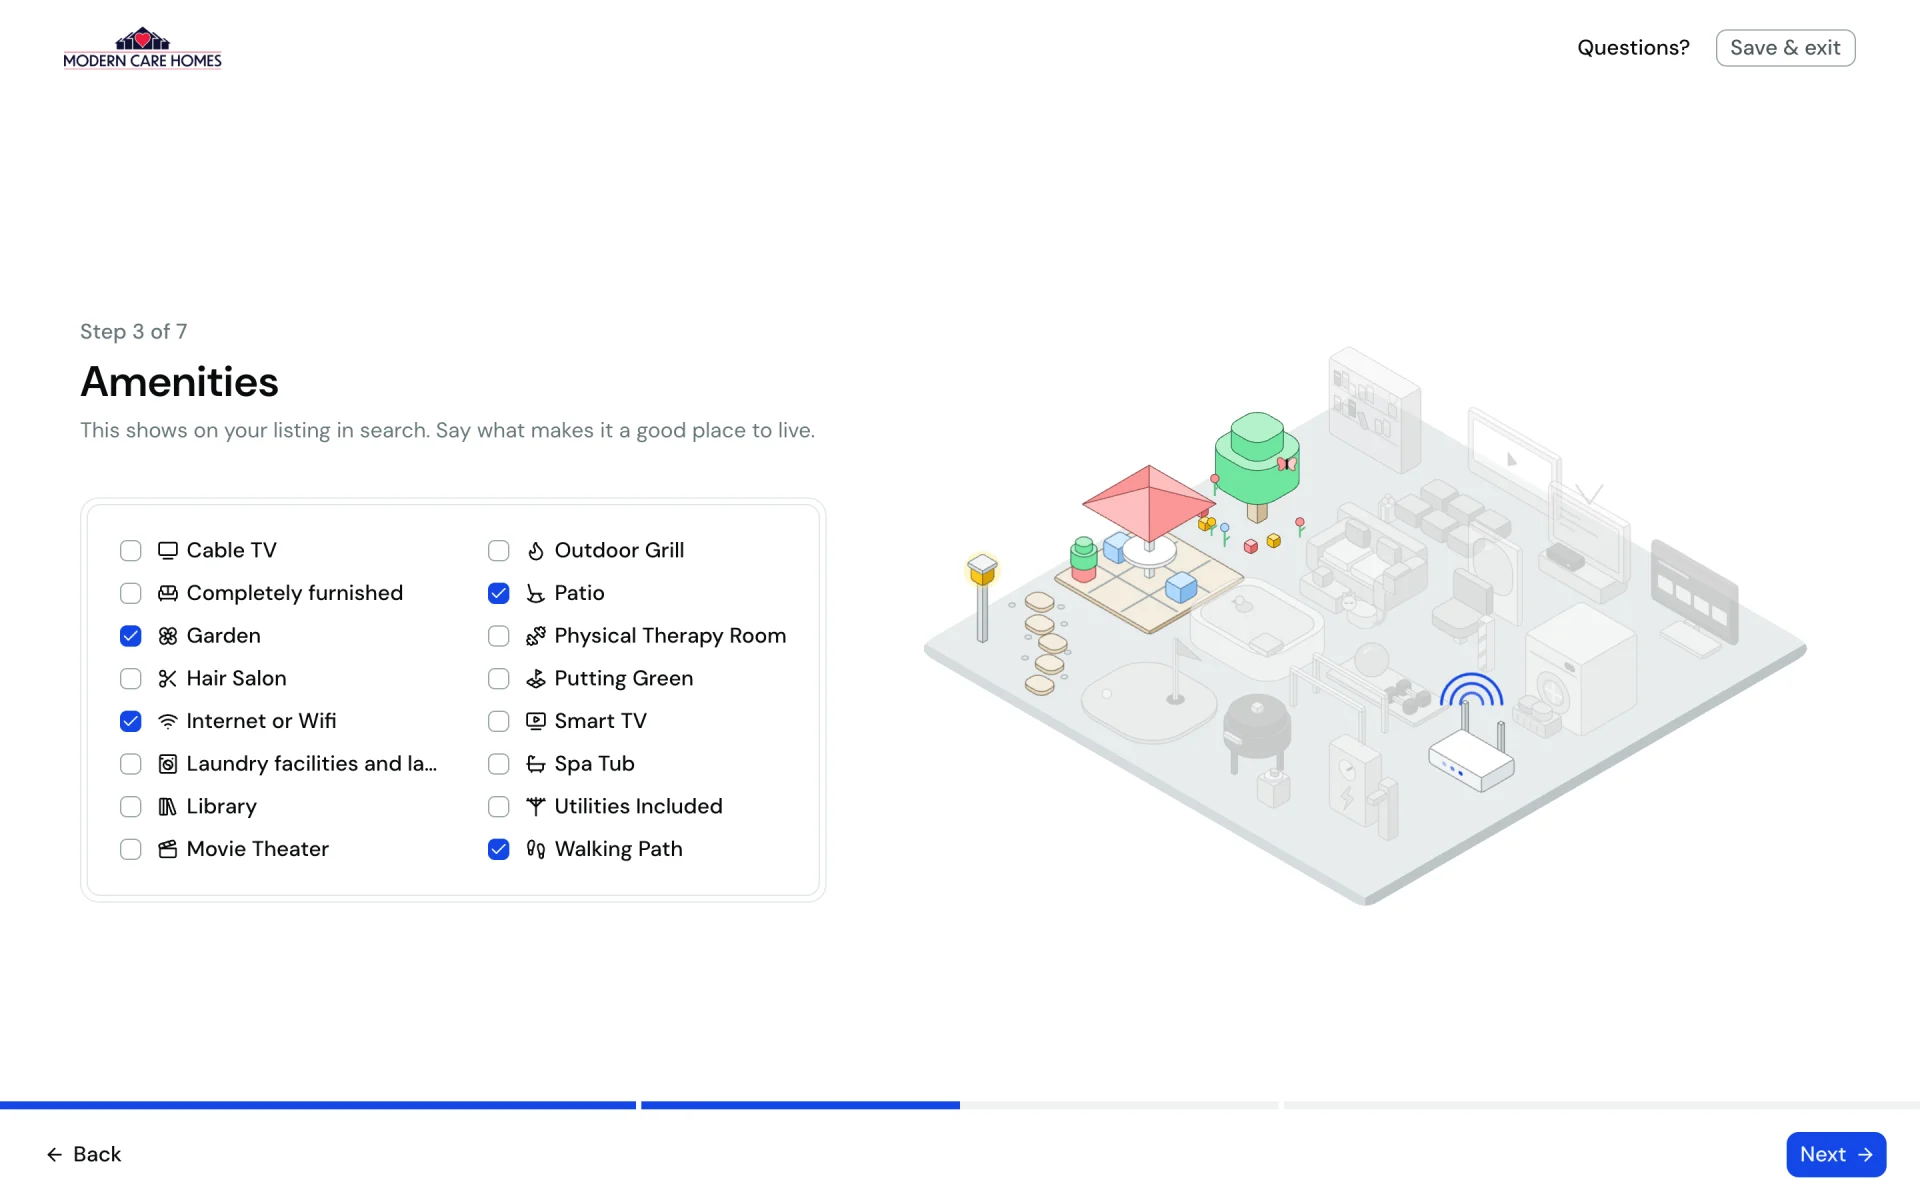Click the Internet or Wifi signal icon
Image resolution: width=1920 pixels, height=1200 pixels.
168,721
